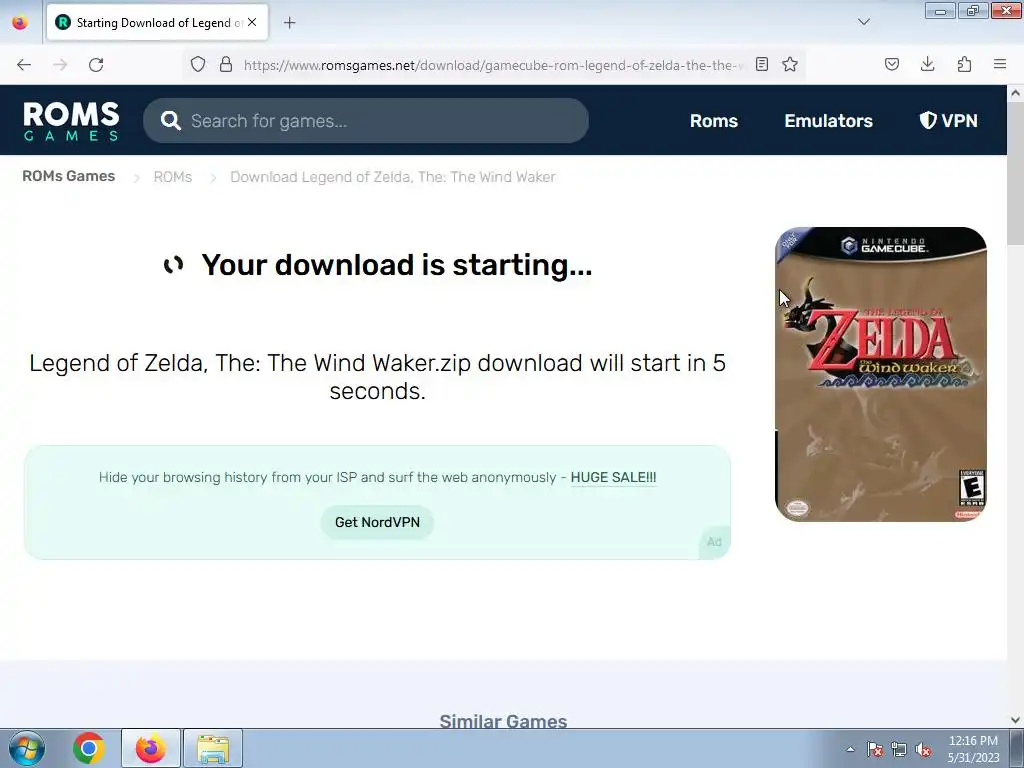Focus the Search for games field
The width and height of the screenshot is (1024, 768).
point(366,121)
